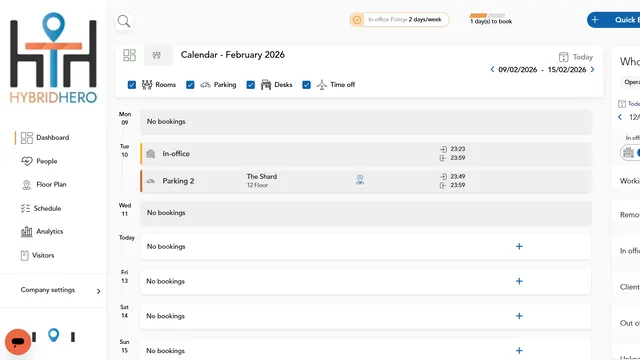Toggle the Parking filter checkbox
Image resolution: width=640 pixels, height=360 pixels.
190,85
